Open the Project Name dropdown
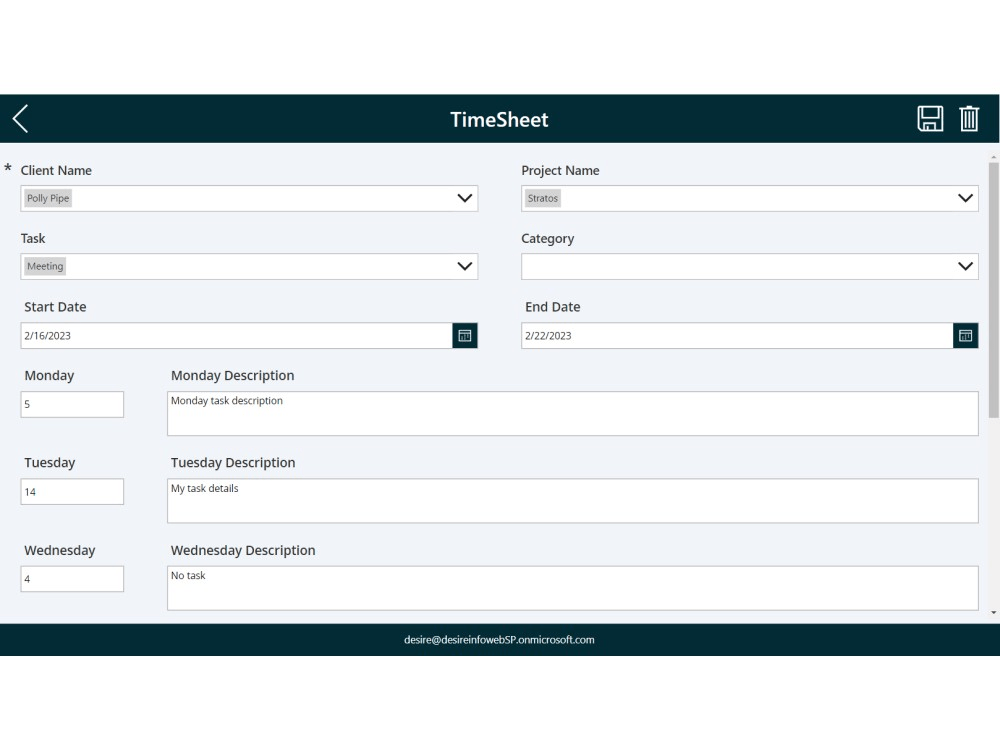Screen dimensions: 1000x750 tap(965, 197)
